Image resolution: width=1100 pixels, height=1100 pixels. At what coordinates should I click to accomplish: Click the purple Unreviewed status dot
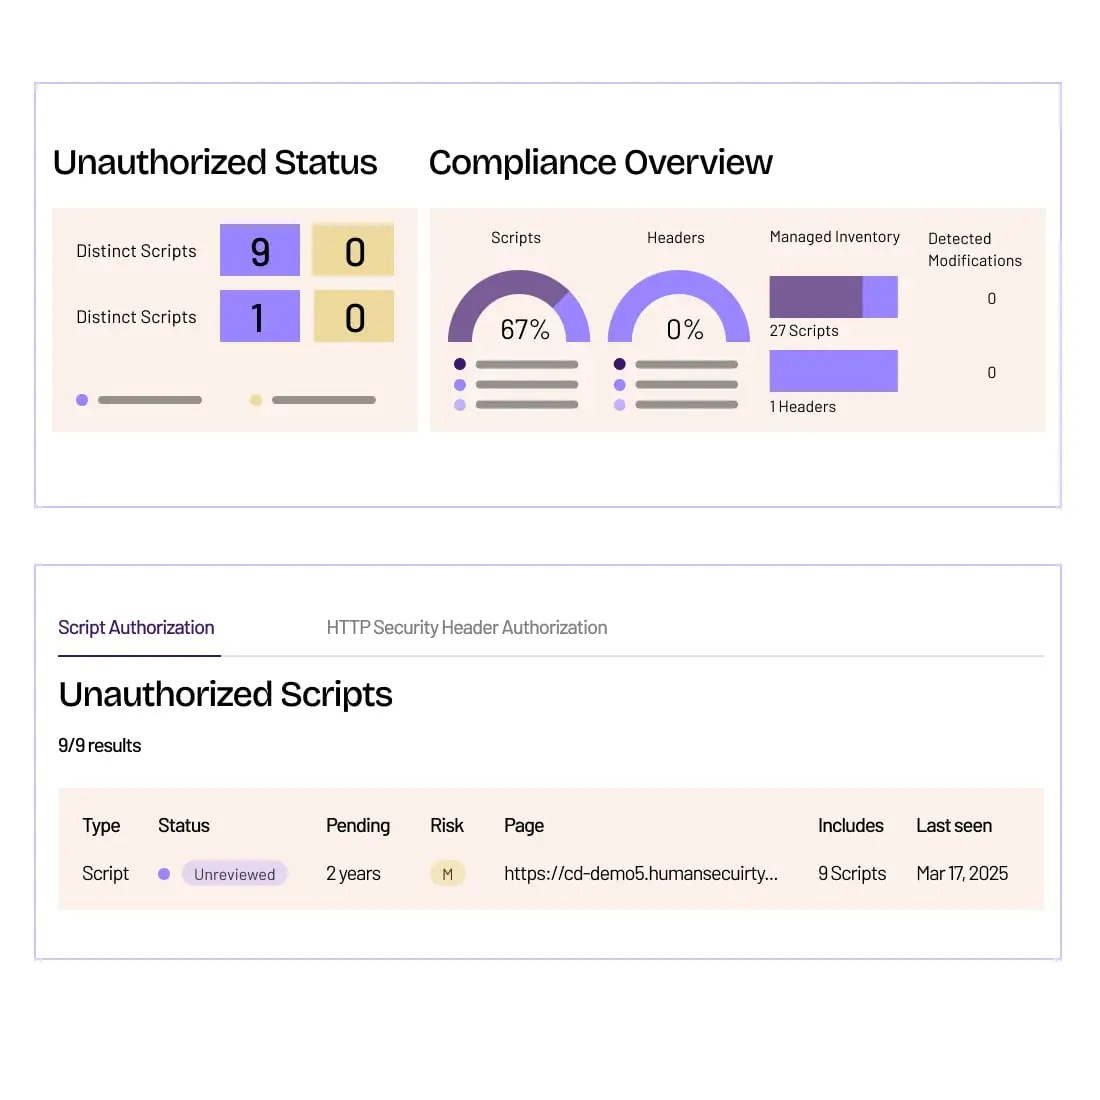click(x=164, y=874)
